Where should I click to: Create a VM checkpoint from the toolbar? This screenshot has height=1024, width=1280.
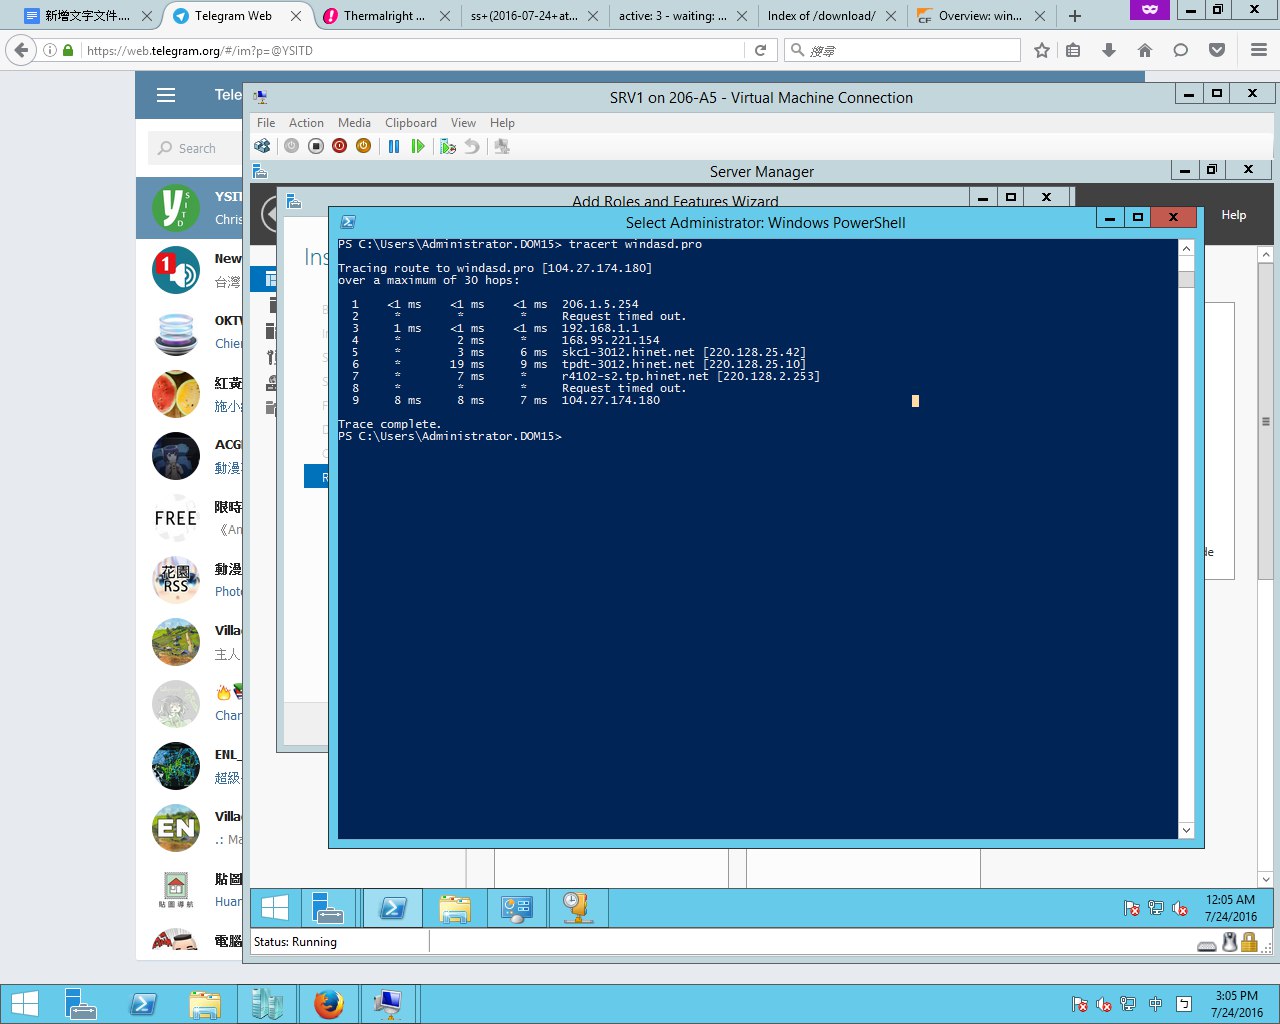[x=447, y=146]
